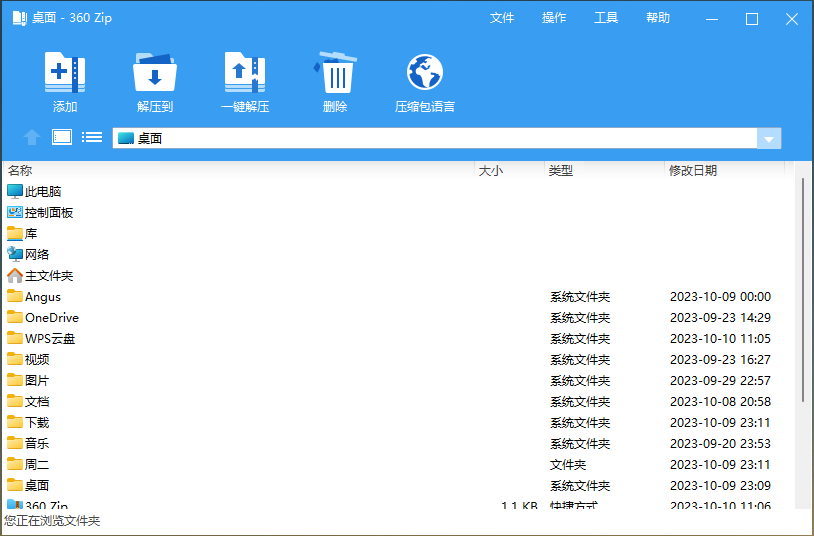Click the 下载 folder icon
This screenshot has height=536, width=814.
15,422
